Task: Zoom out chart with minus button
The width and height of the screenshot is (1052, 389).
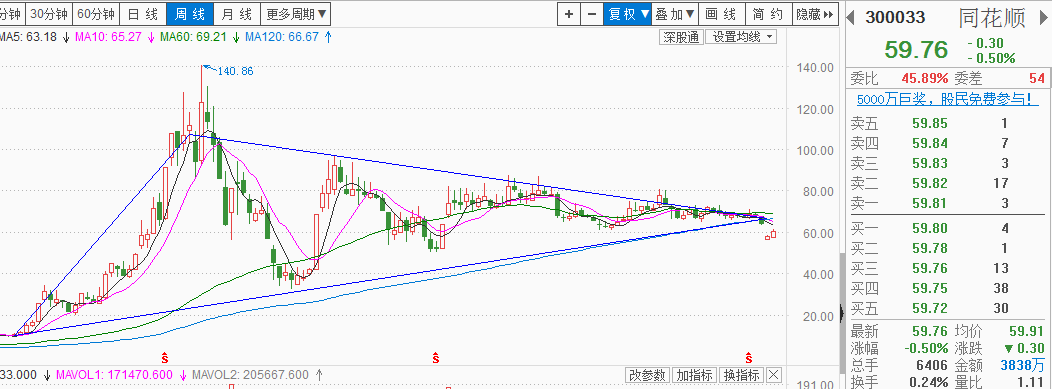Action: point(591,13)
